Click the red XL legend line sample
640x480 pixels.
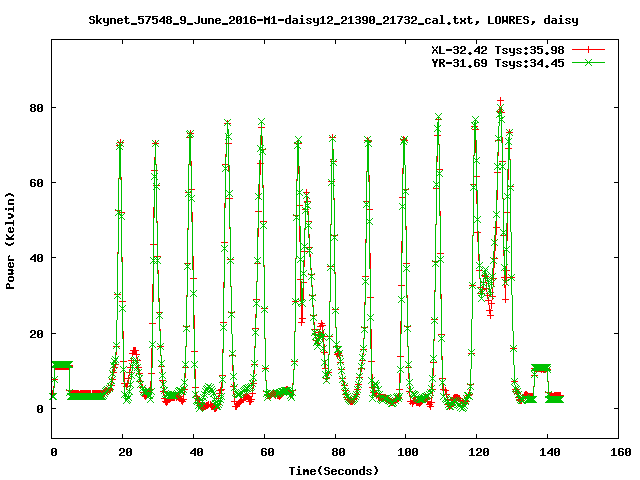coord(588,50)
